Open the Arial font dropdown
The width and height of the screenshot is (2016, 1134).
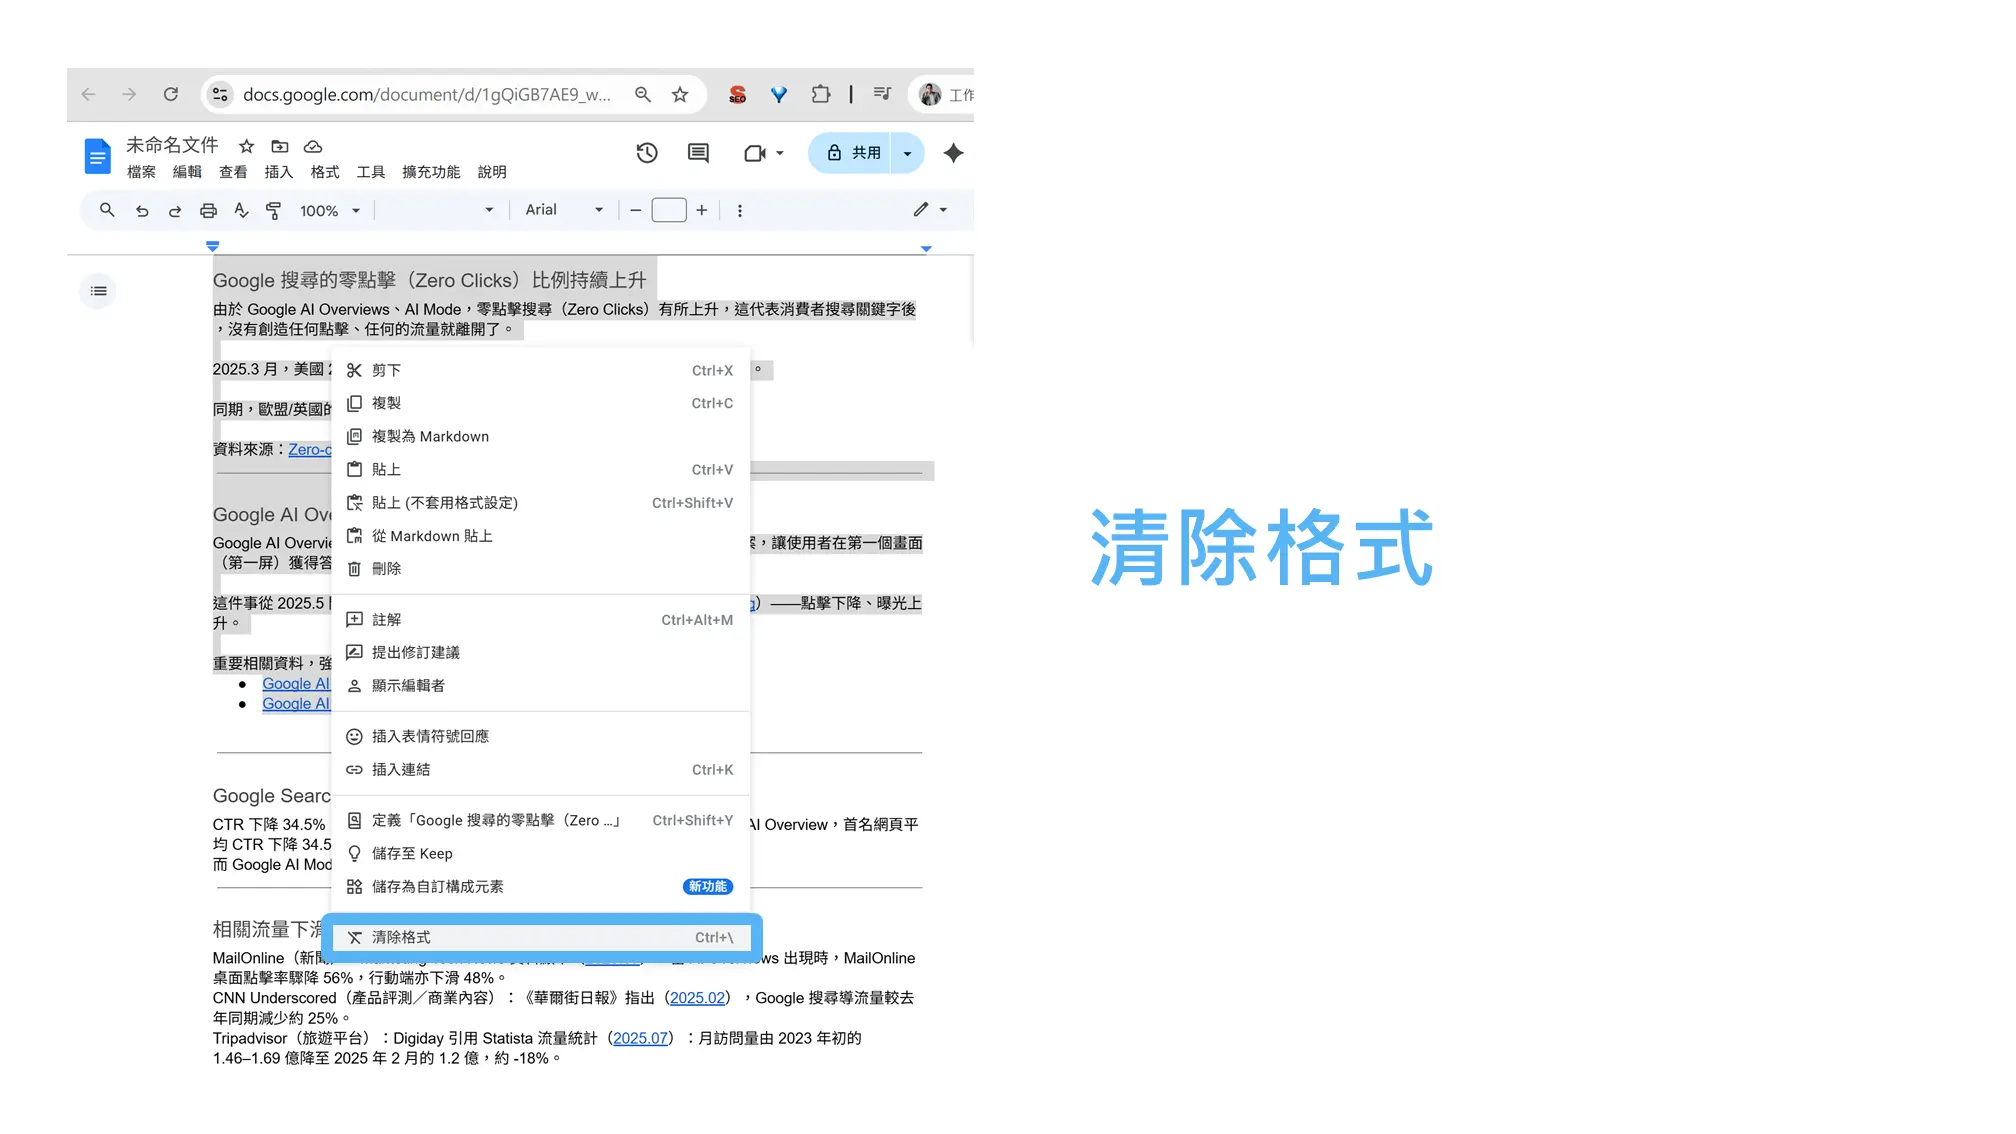pyautogui.click(x=564, y=210)
